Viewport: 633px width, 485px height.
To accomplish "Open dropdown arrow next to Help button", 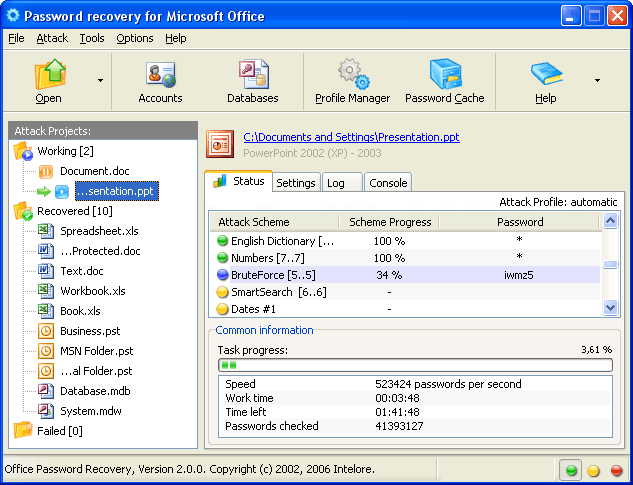I will tap(597, 80).
